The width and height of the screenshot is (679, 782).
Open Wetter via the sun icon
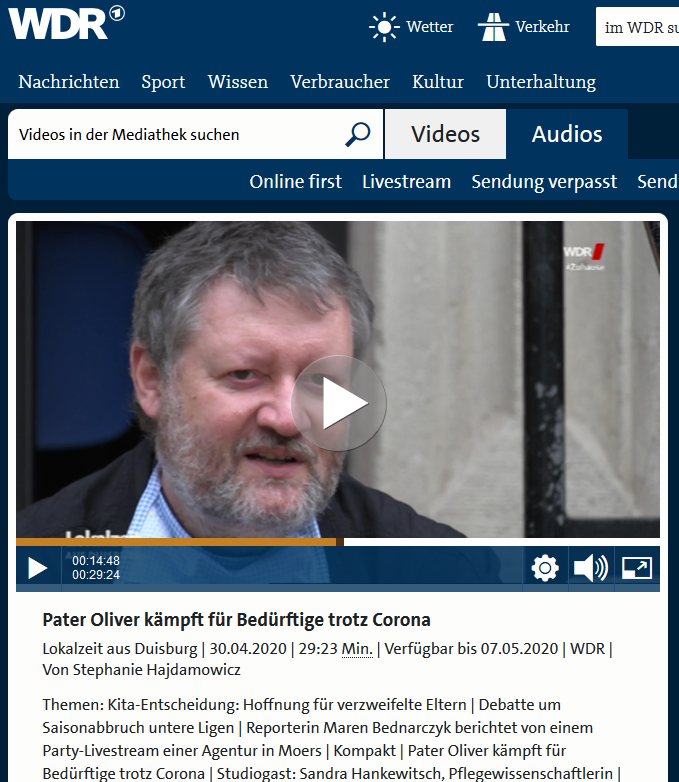384,26
